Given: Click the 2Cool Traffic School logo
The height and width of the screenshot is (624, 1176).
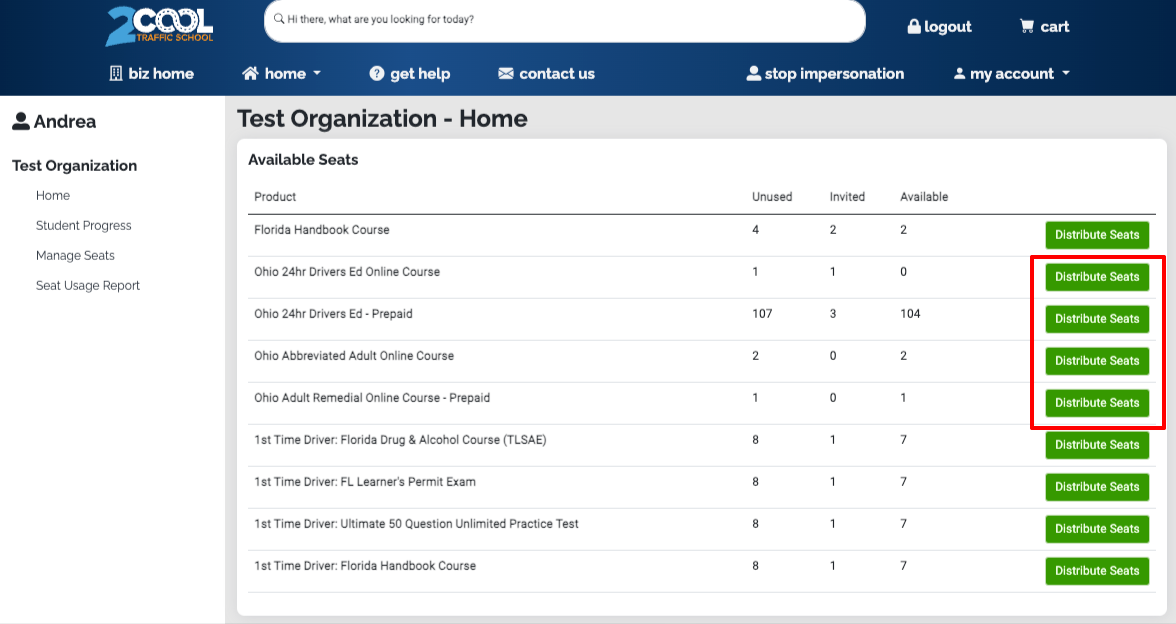Looking at the screenshot, I should pyautogui.click(x=160, y=26).
